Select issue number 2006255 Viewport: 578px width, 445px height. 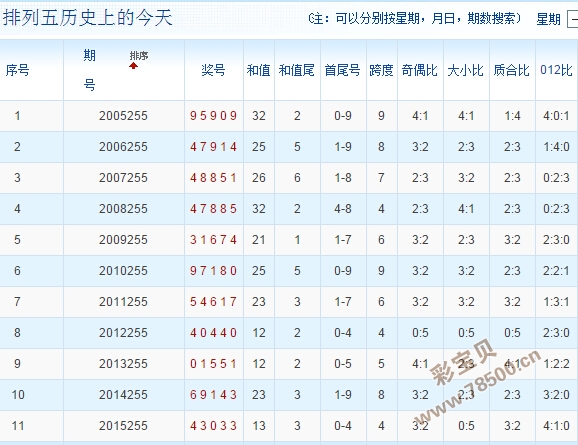(x=123, y=147)
